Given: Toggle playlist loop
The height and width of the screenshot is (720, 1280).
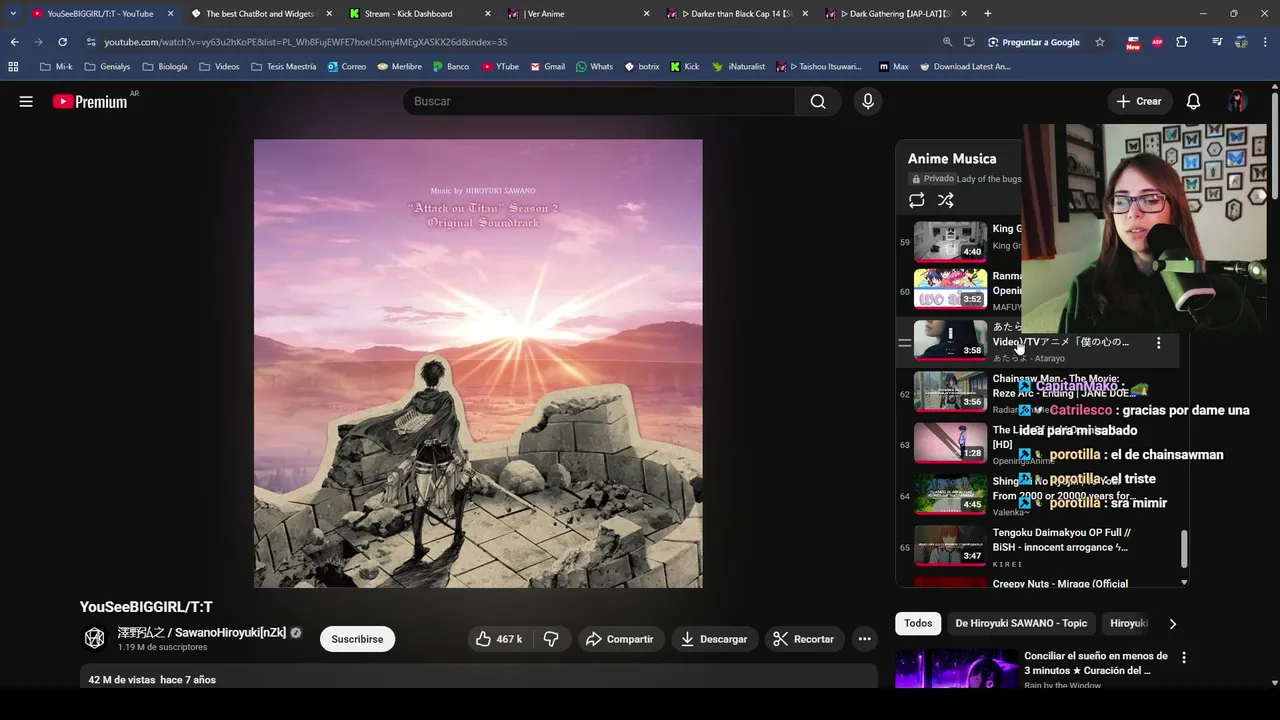Looking at the screenshot, I should (x=916, y=200).
